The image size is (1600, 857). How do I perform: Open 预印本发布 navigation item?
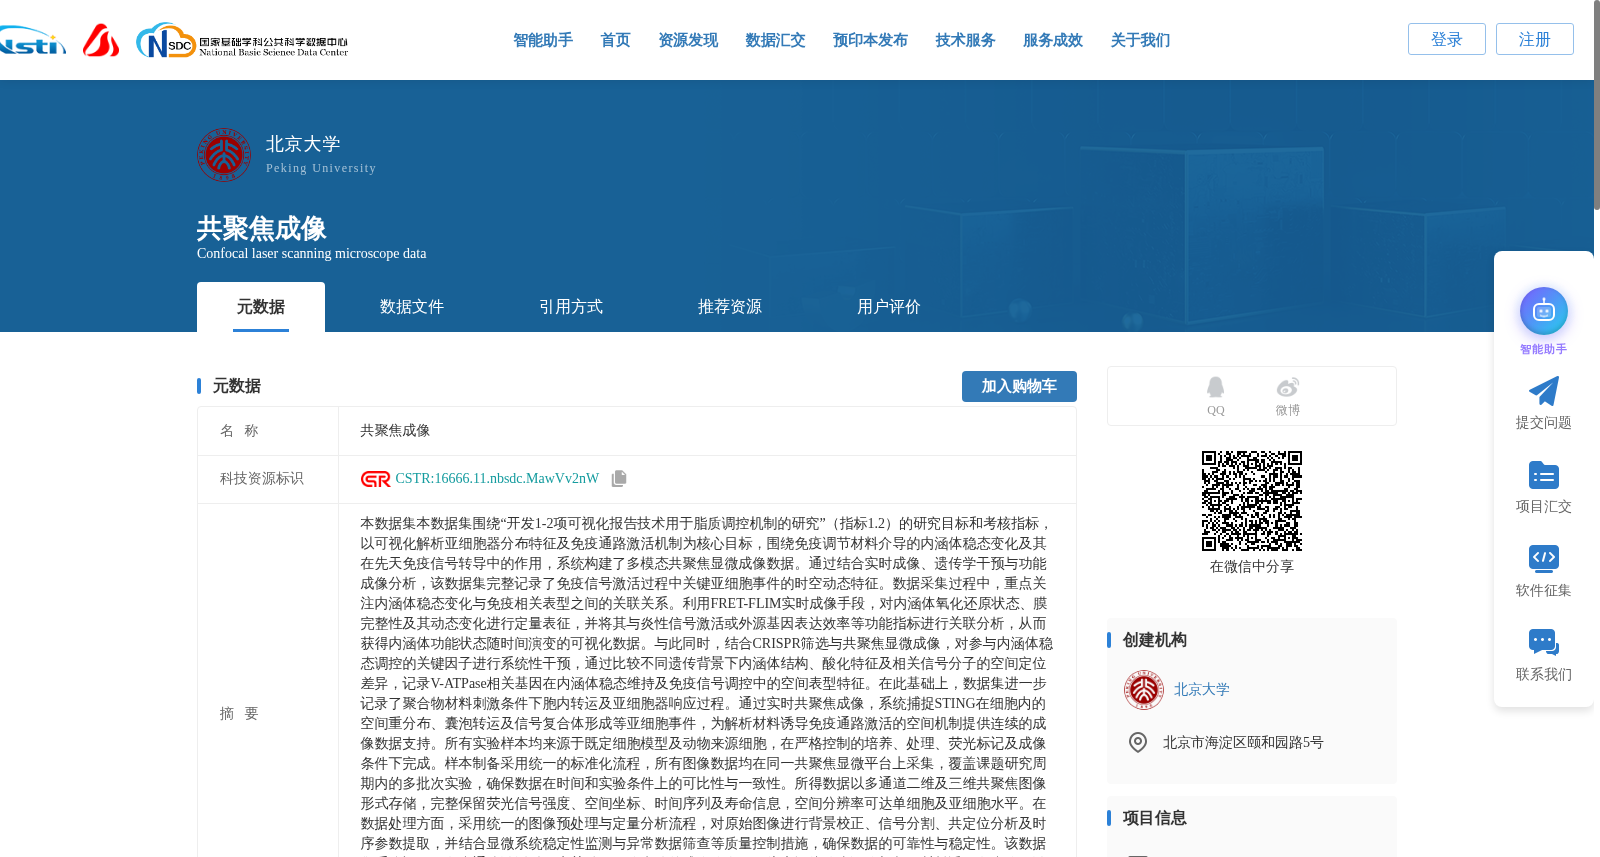tap(870, 40)
